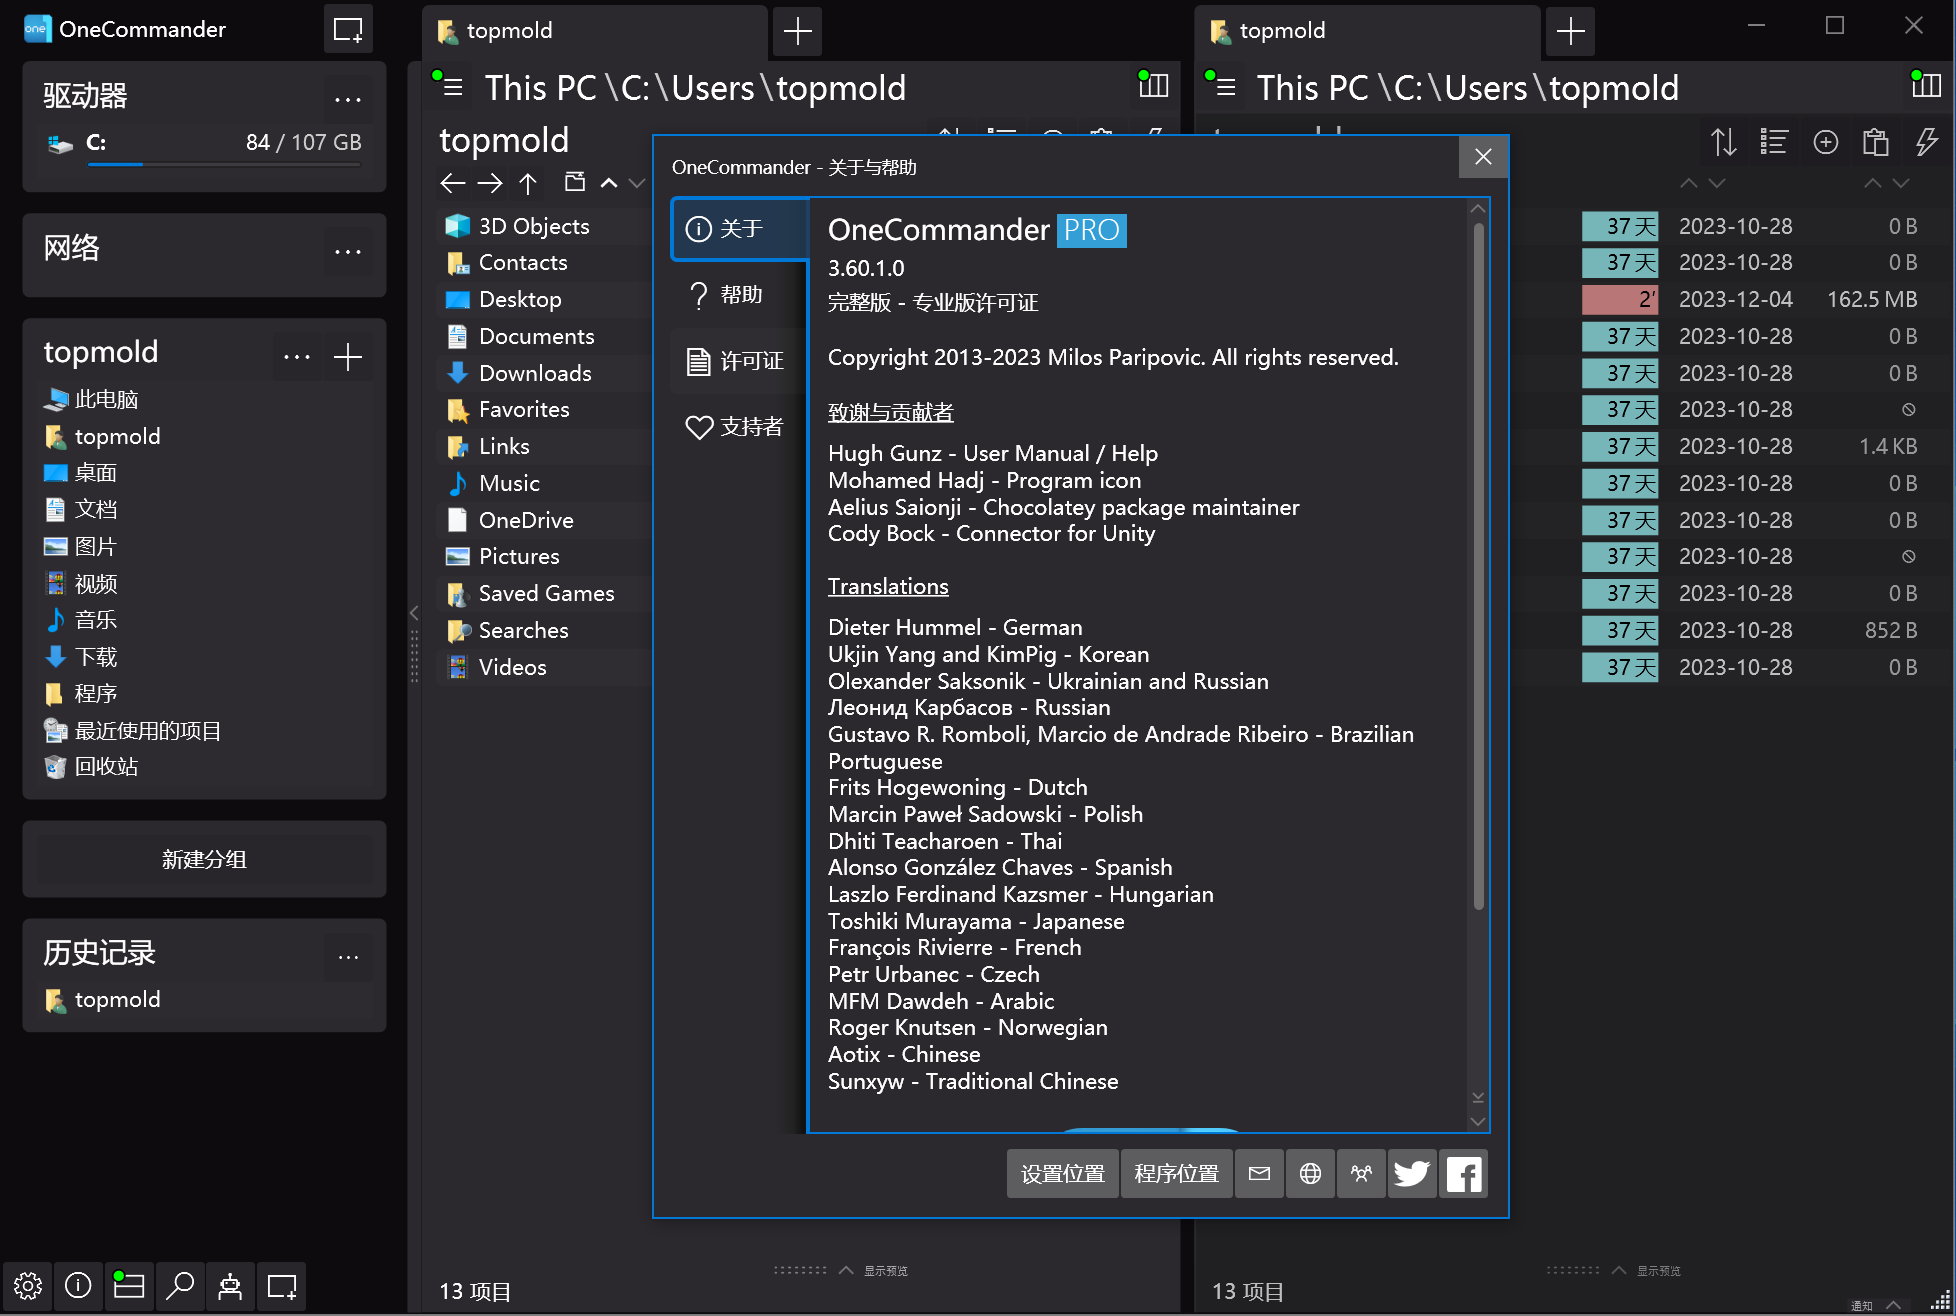The width and height of the screenshot is (1956, 1316).
Task: Click 程序位置 button in About dialog
Action: coord(1175,1172)
